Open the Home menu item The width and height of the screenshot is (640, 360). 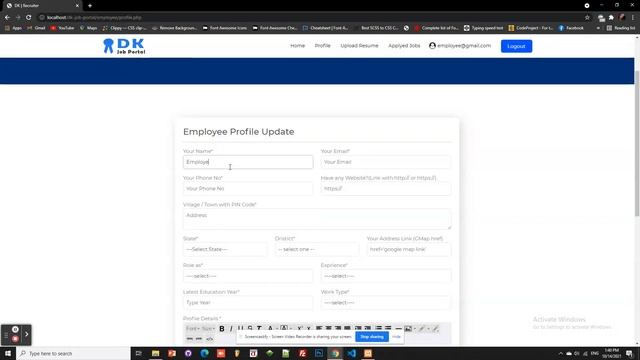pos(298,46)
